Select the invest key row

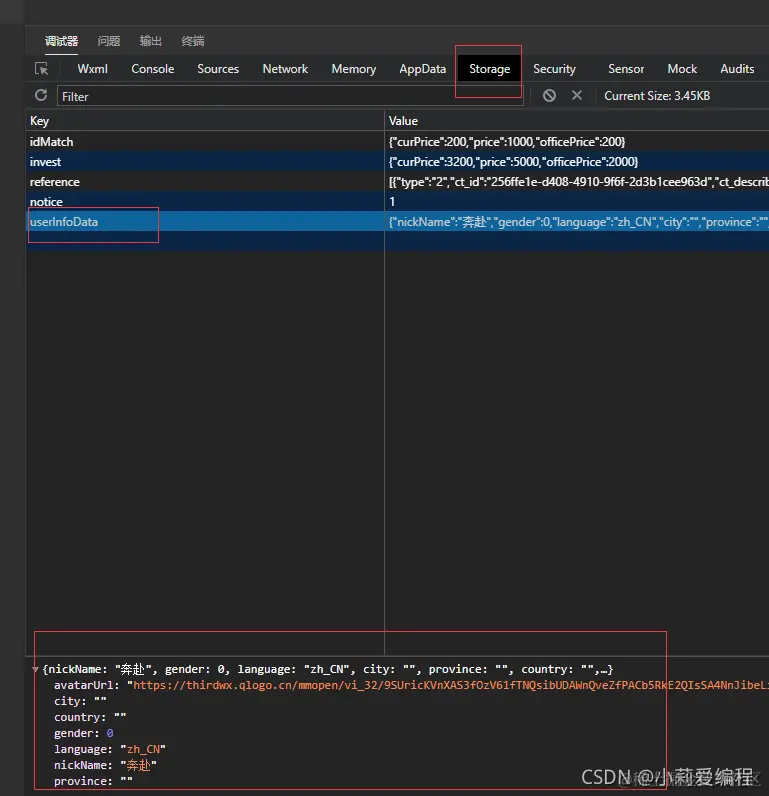tap(205, 161)
